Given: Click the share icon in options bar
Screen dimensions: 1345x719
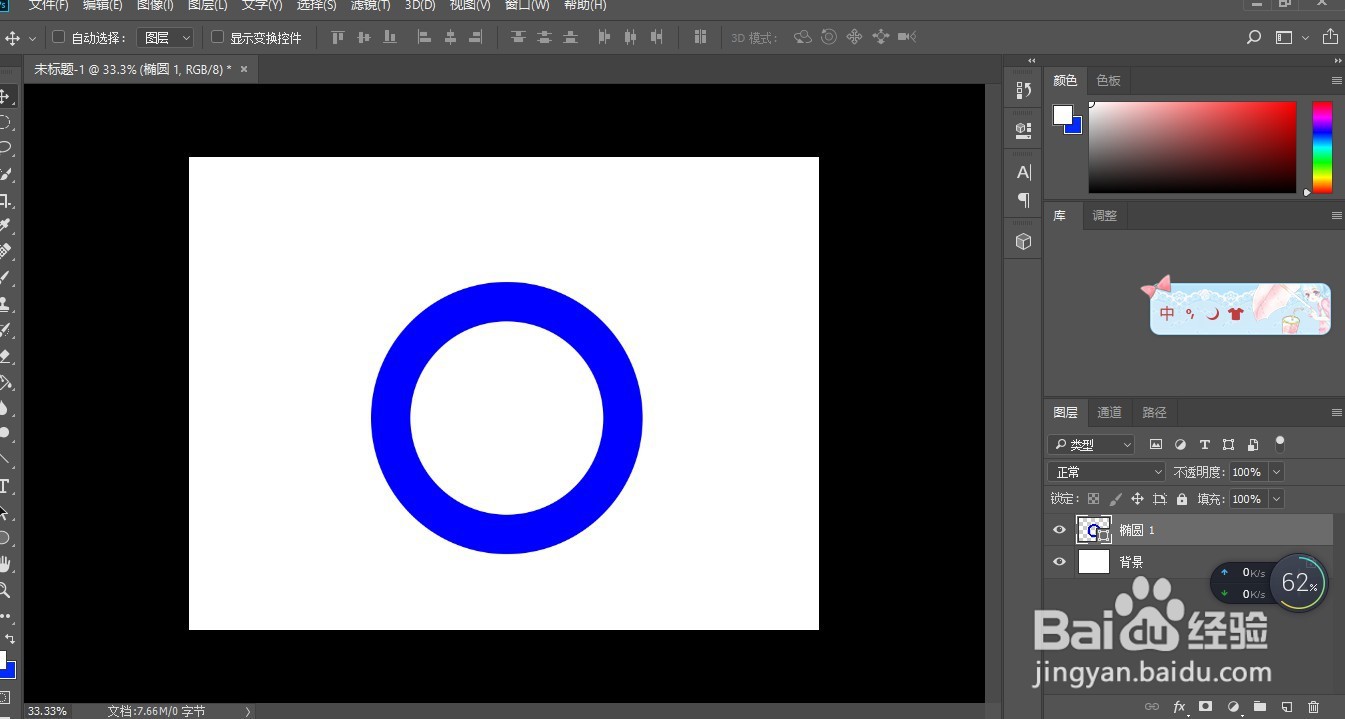Looking at the screenshot, I should point(1330,38).
